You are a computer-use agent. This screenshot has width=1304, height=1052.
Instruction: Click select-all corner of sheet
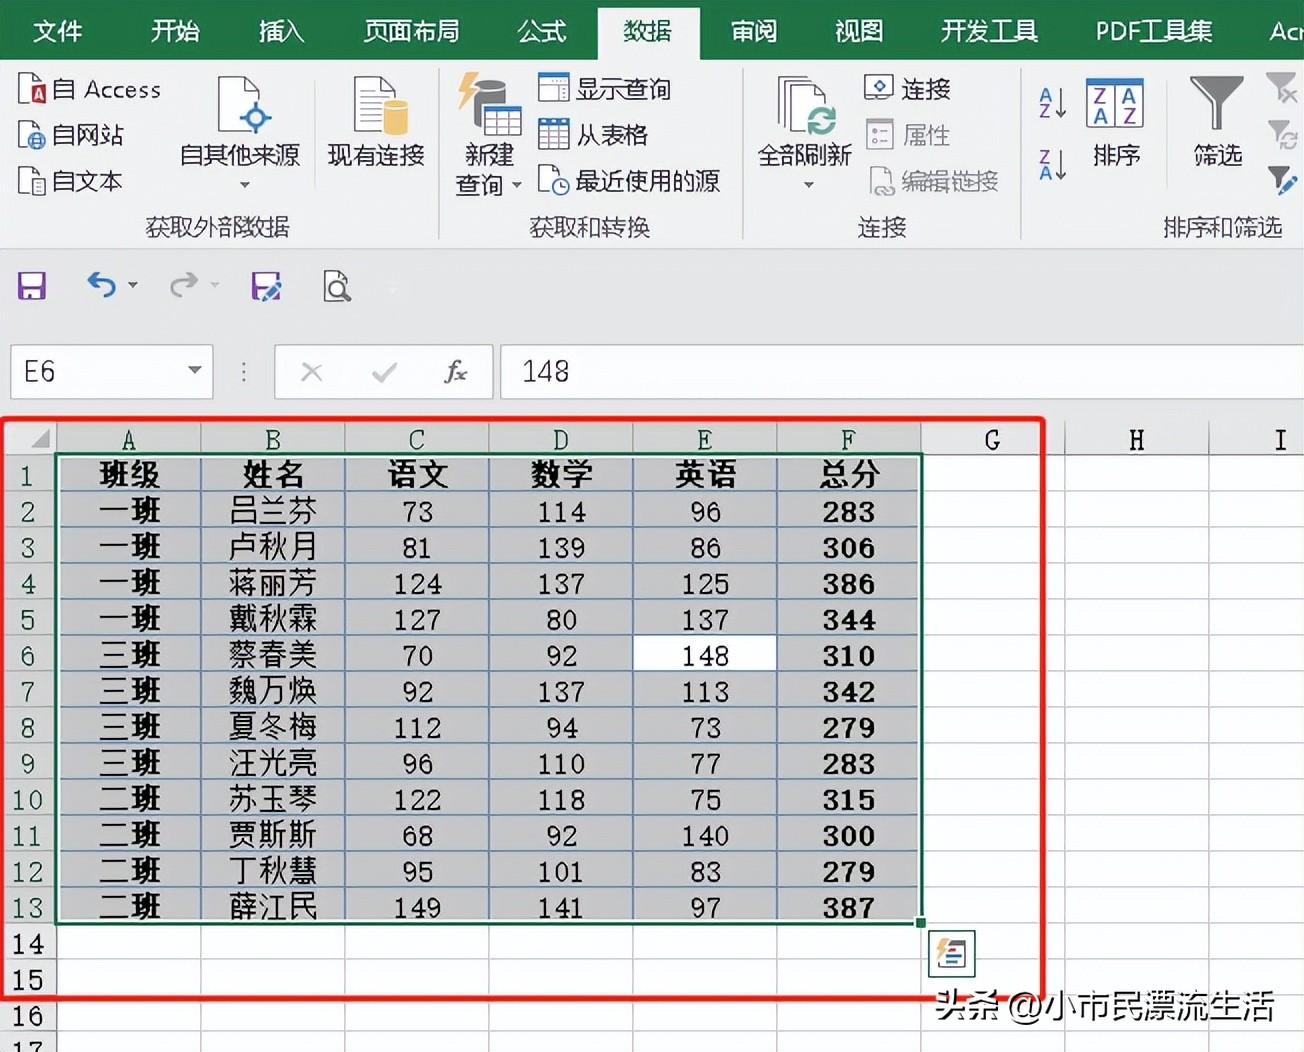pyautogui.click(x=30, y=438)
